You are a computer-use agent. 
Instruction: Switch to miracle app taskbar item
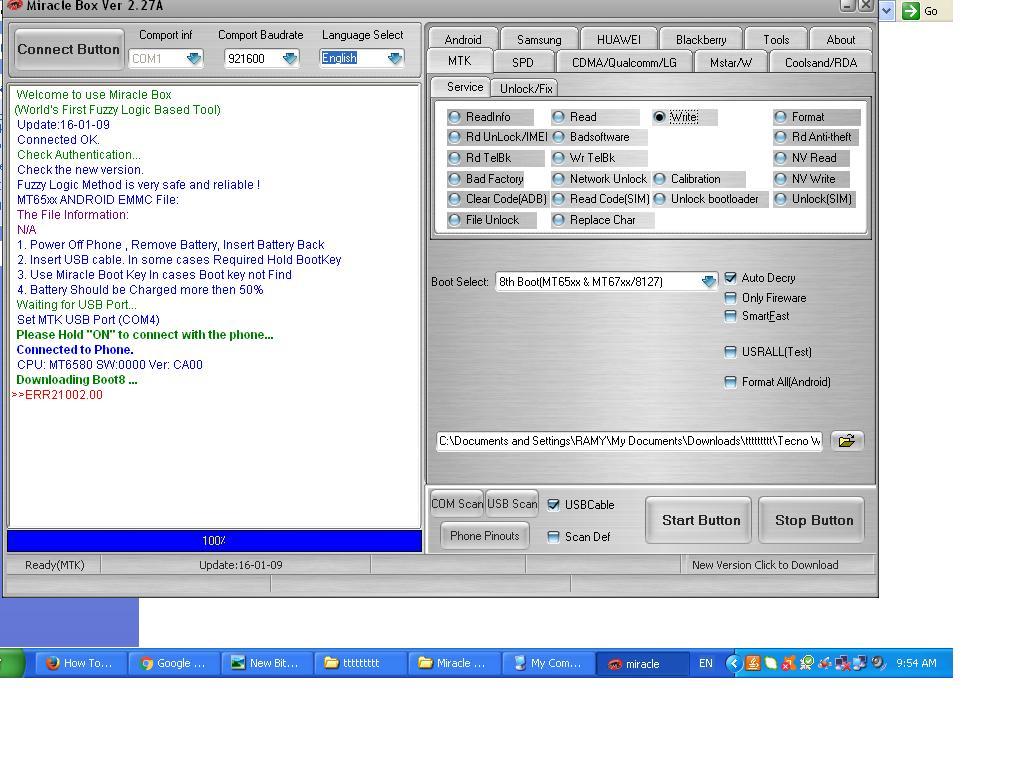641,664
